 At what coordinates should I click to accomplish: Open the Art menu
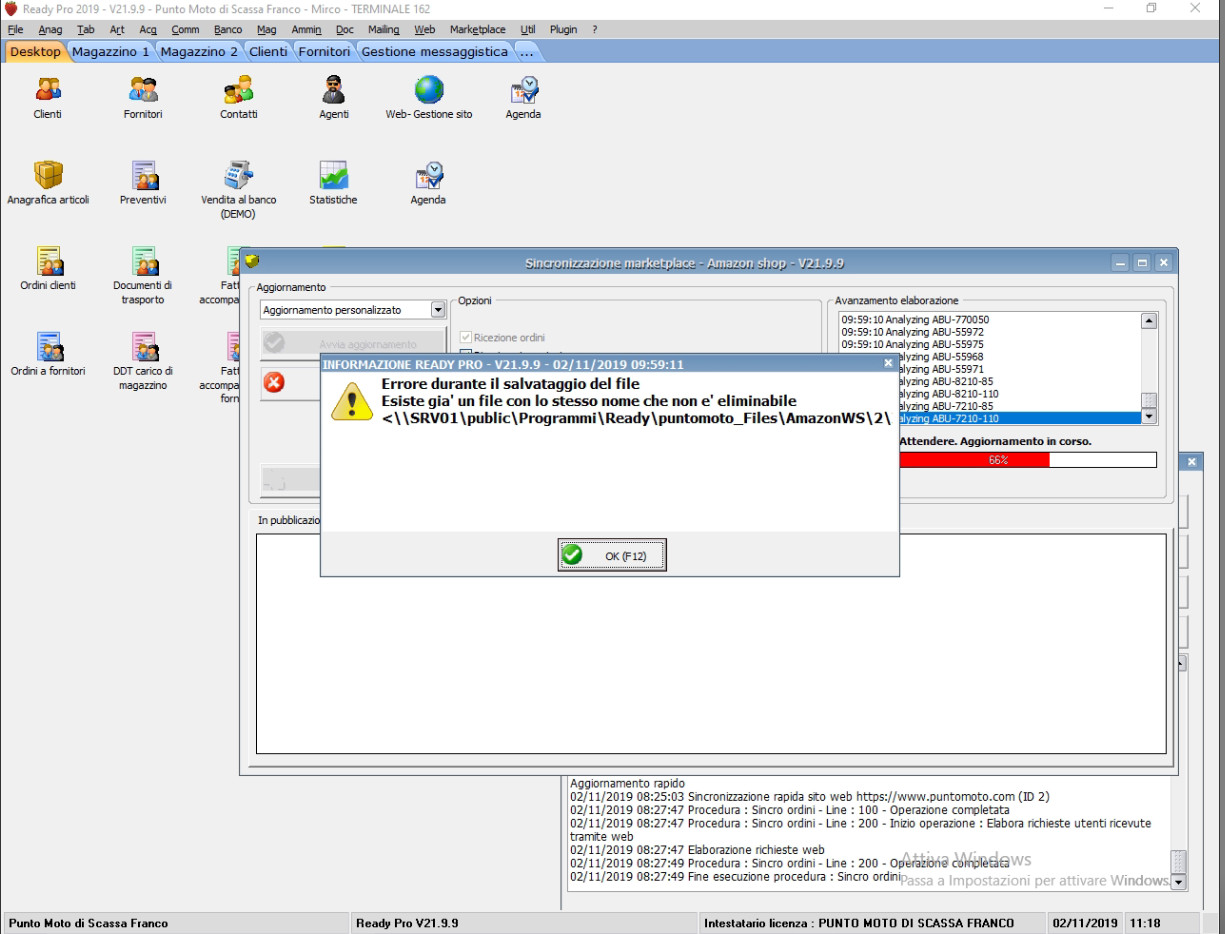pos(117,30)
